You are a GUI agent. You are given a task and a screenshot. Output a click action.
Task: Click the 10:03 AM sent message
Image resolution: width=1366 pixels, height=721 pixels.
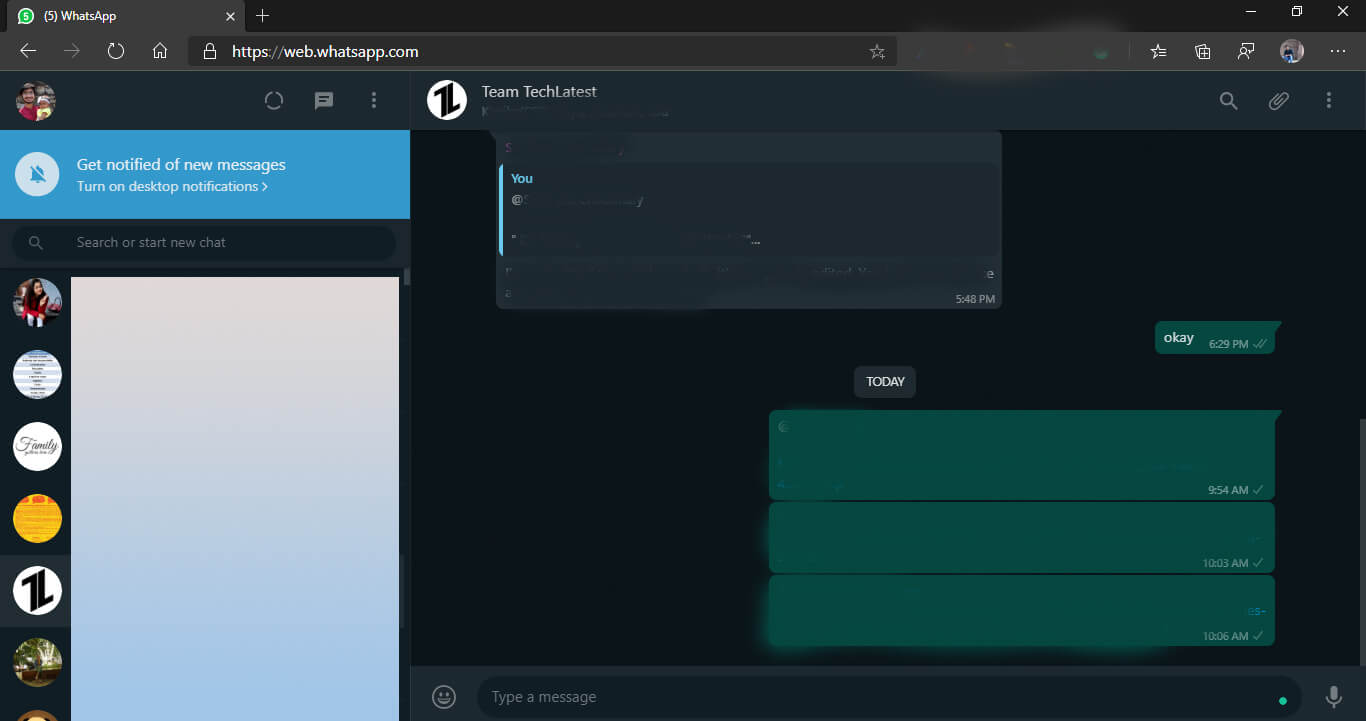[x=1022, y=537]
